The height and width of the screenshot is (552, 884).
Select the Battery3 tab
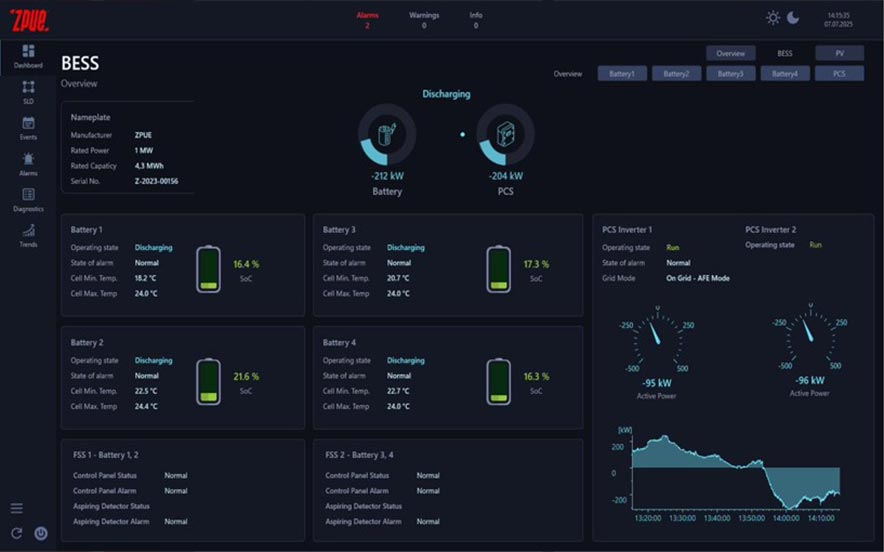click(730, 74)
